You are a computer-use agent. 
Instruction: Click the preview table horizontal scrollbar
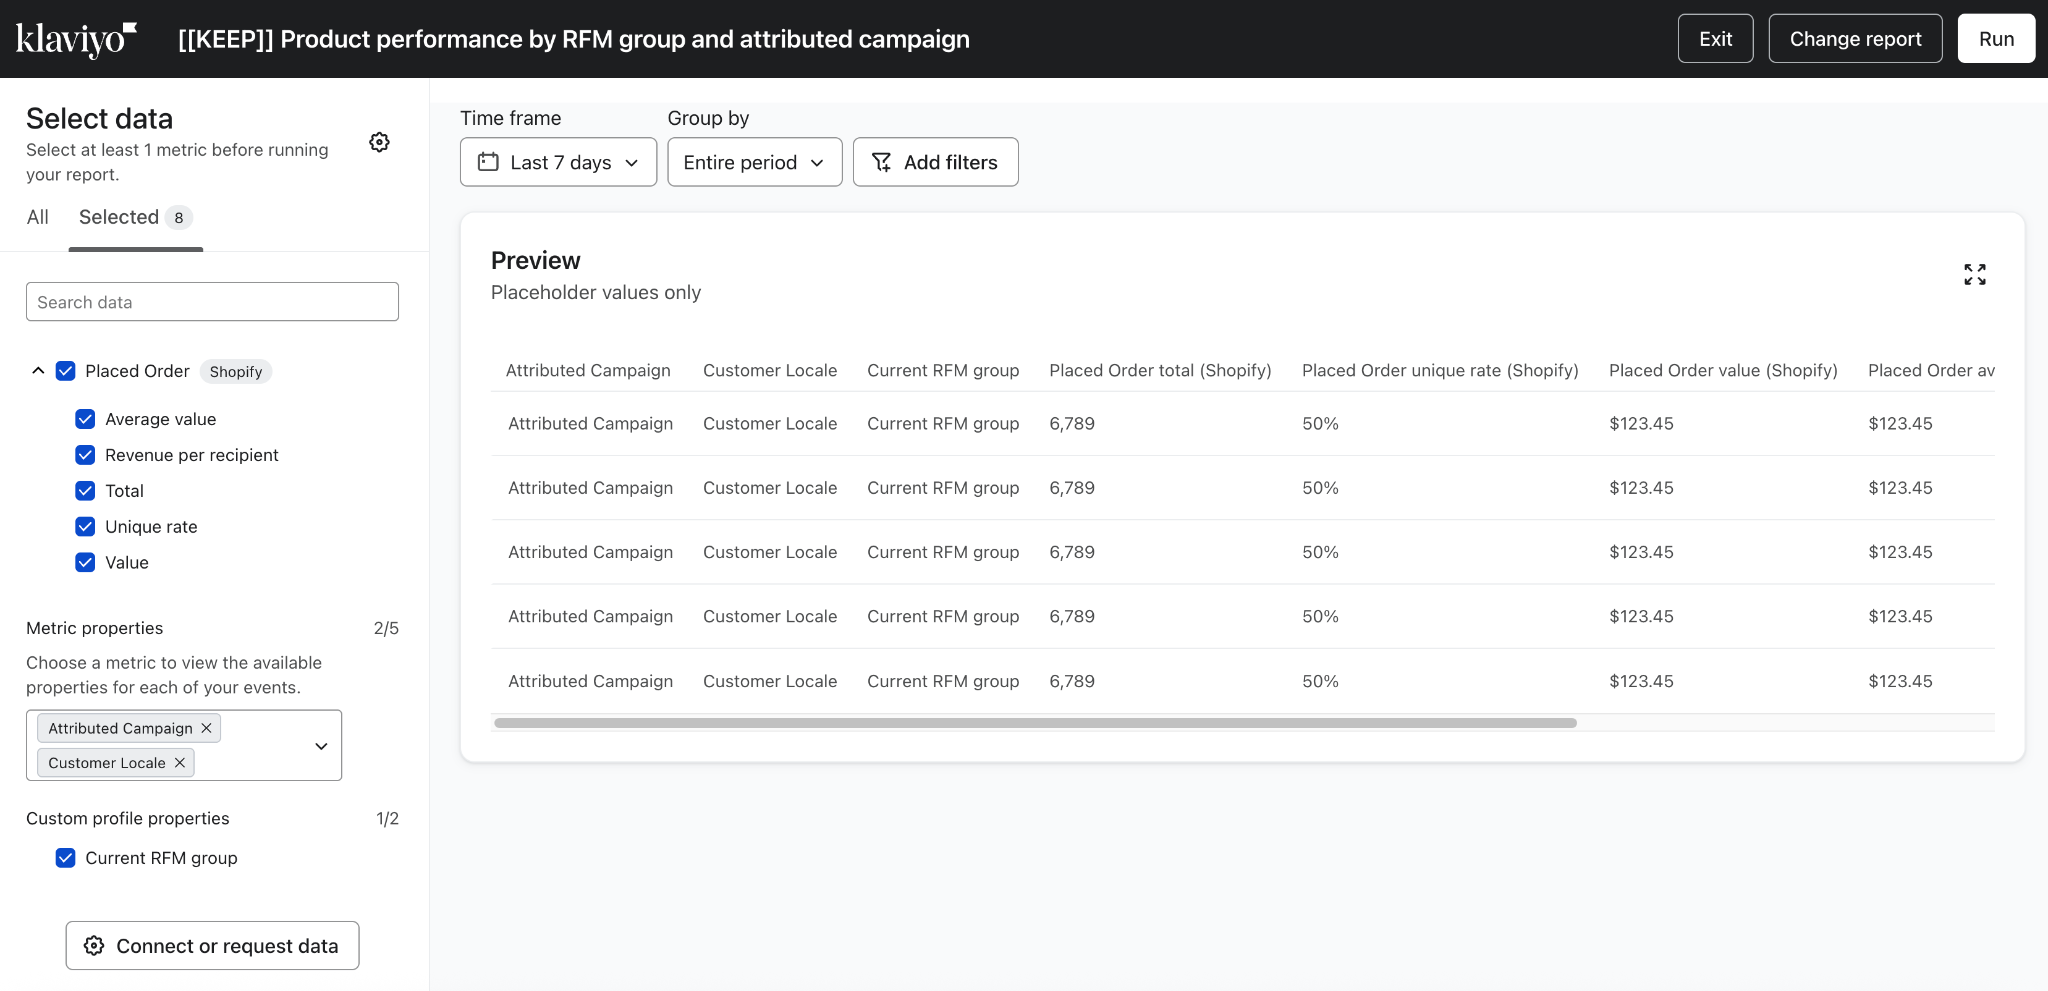[x=1035, y=723]
